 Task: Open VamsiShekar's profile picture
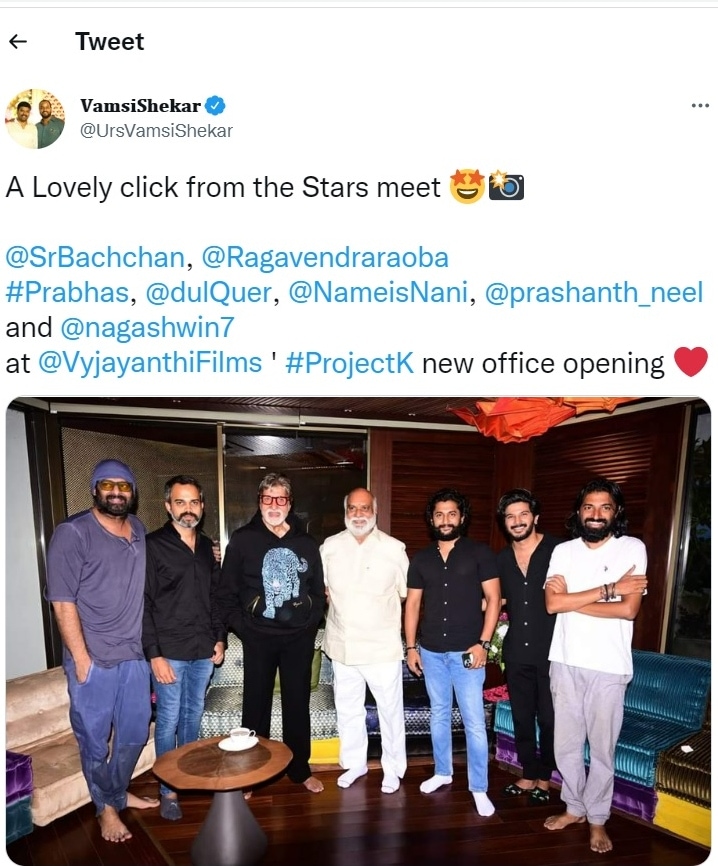[35, 119]
